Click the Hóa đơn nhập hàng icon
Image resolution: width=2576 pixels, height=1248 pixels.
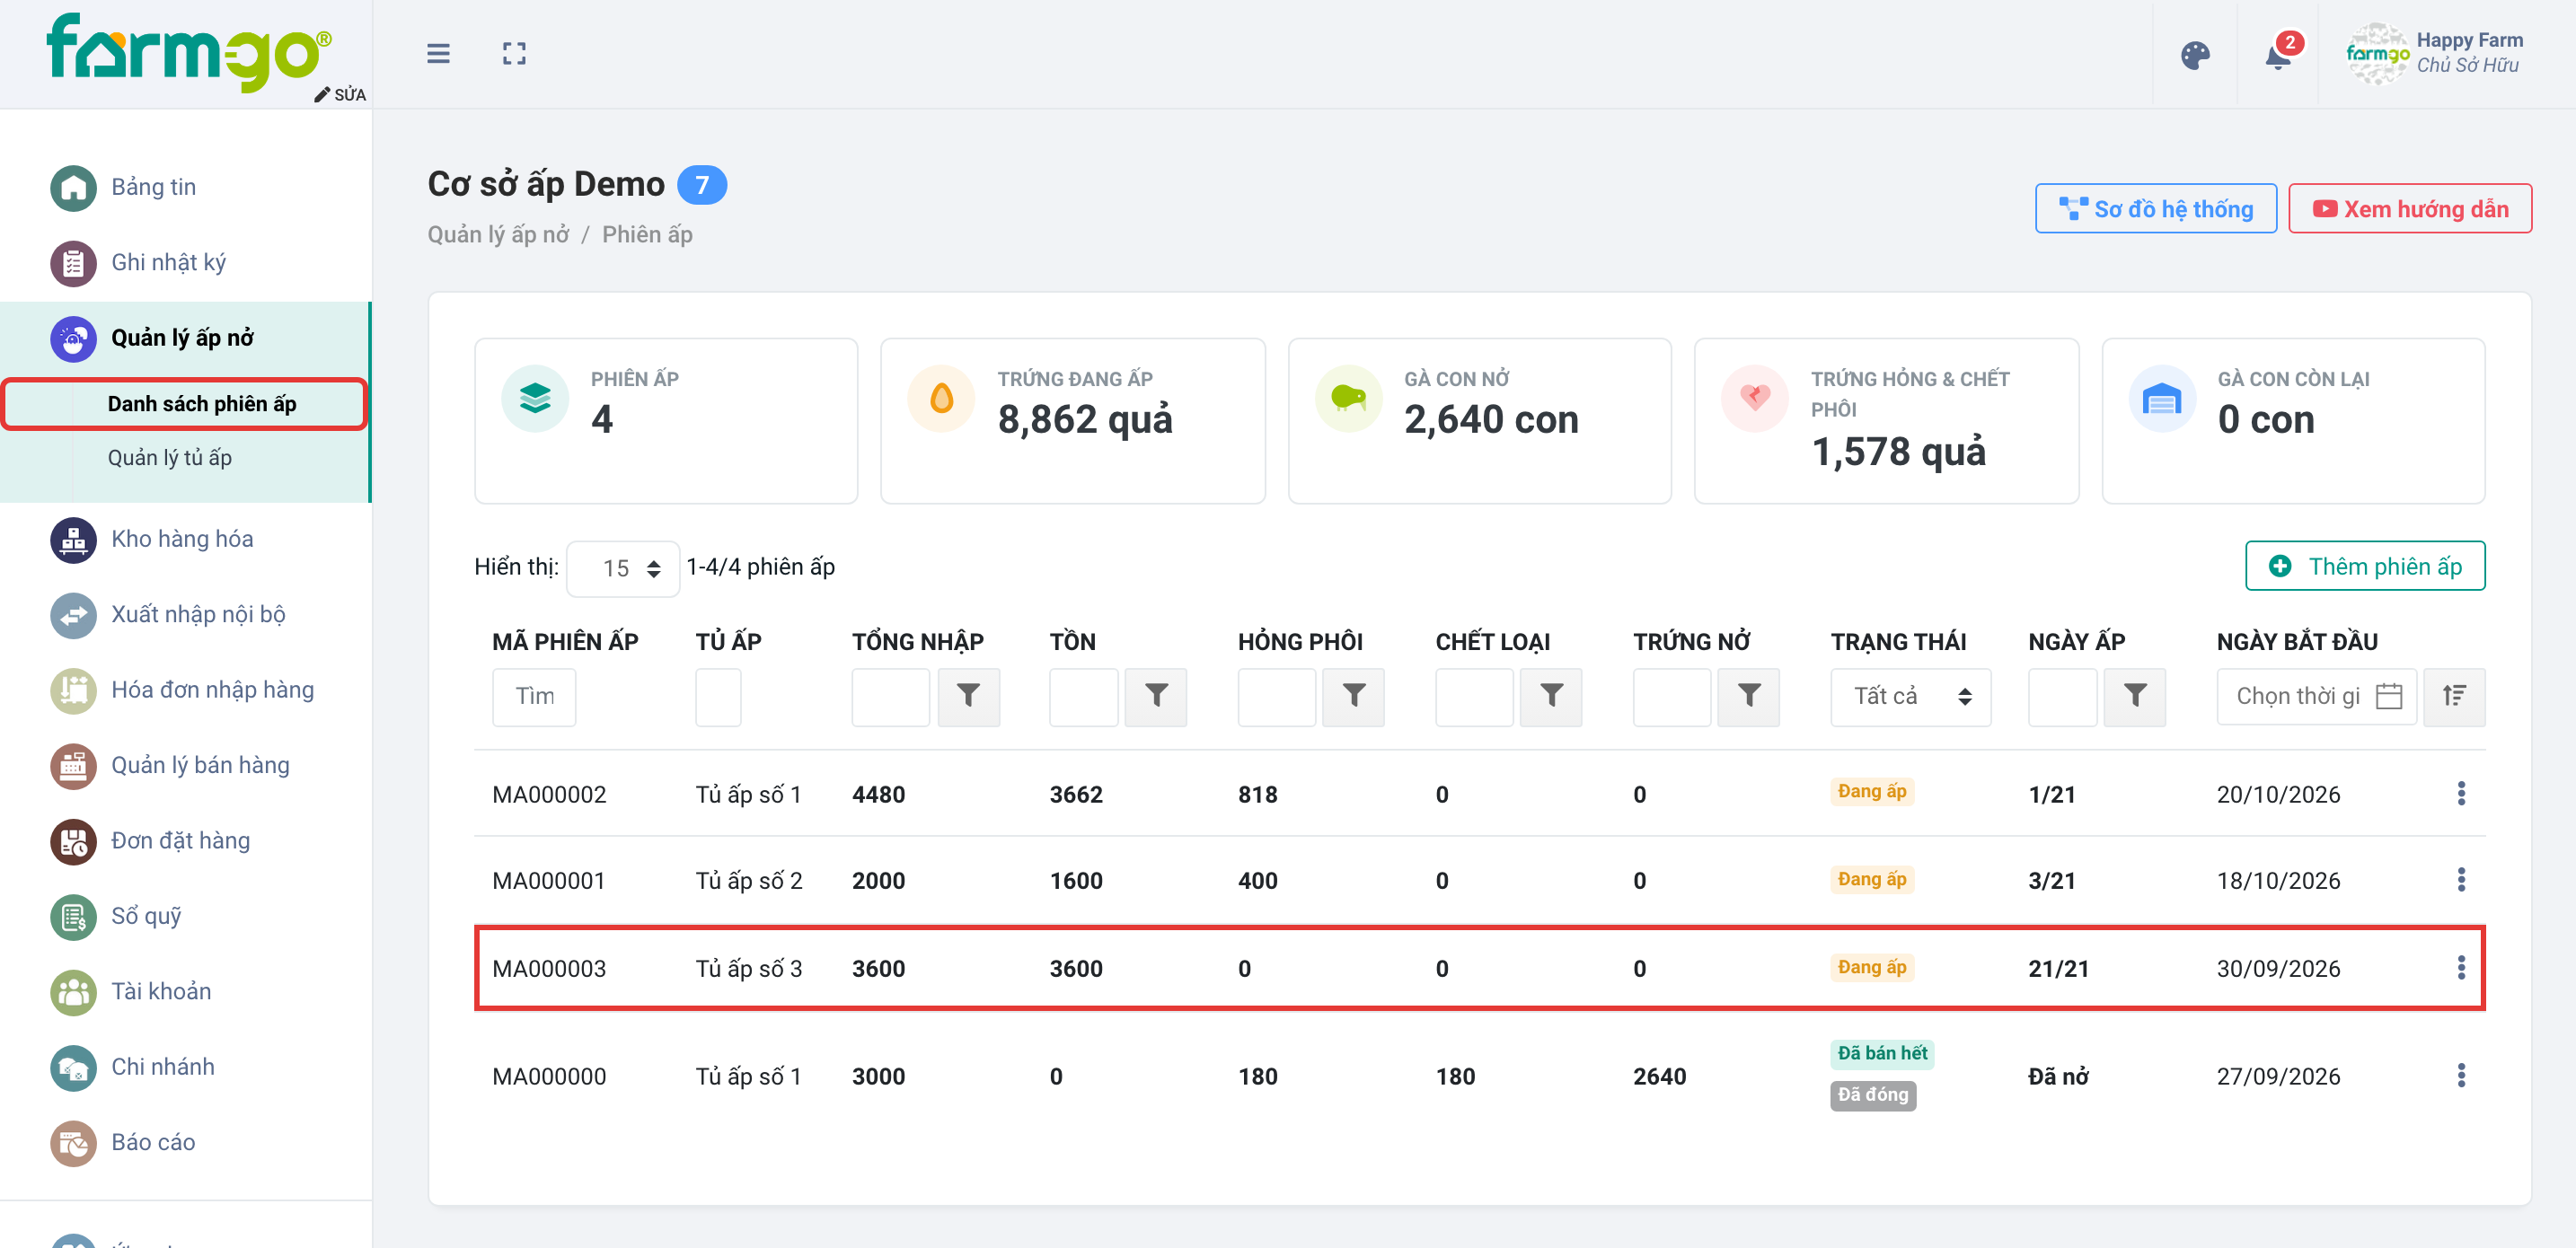(73, 690)
